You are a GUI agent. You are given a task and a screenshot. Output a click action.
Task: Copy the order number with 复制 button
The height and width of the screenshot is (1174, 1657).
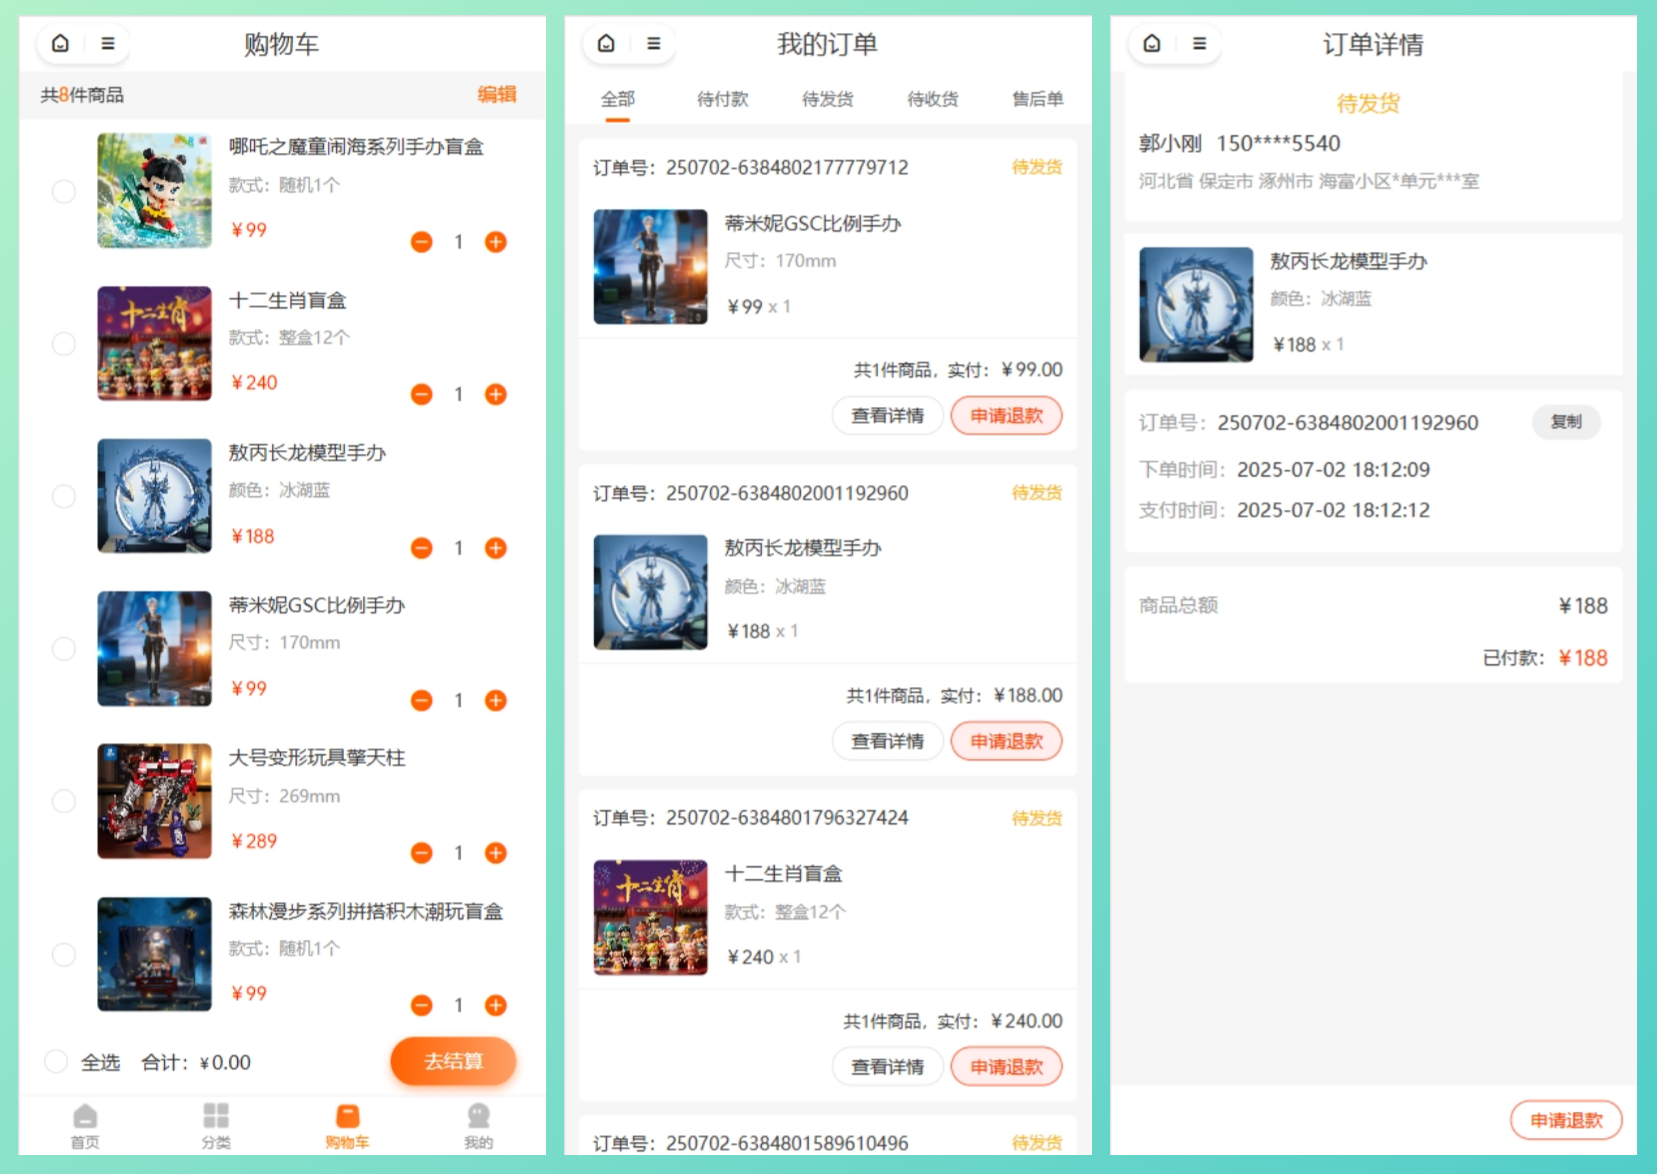1565,422
